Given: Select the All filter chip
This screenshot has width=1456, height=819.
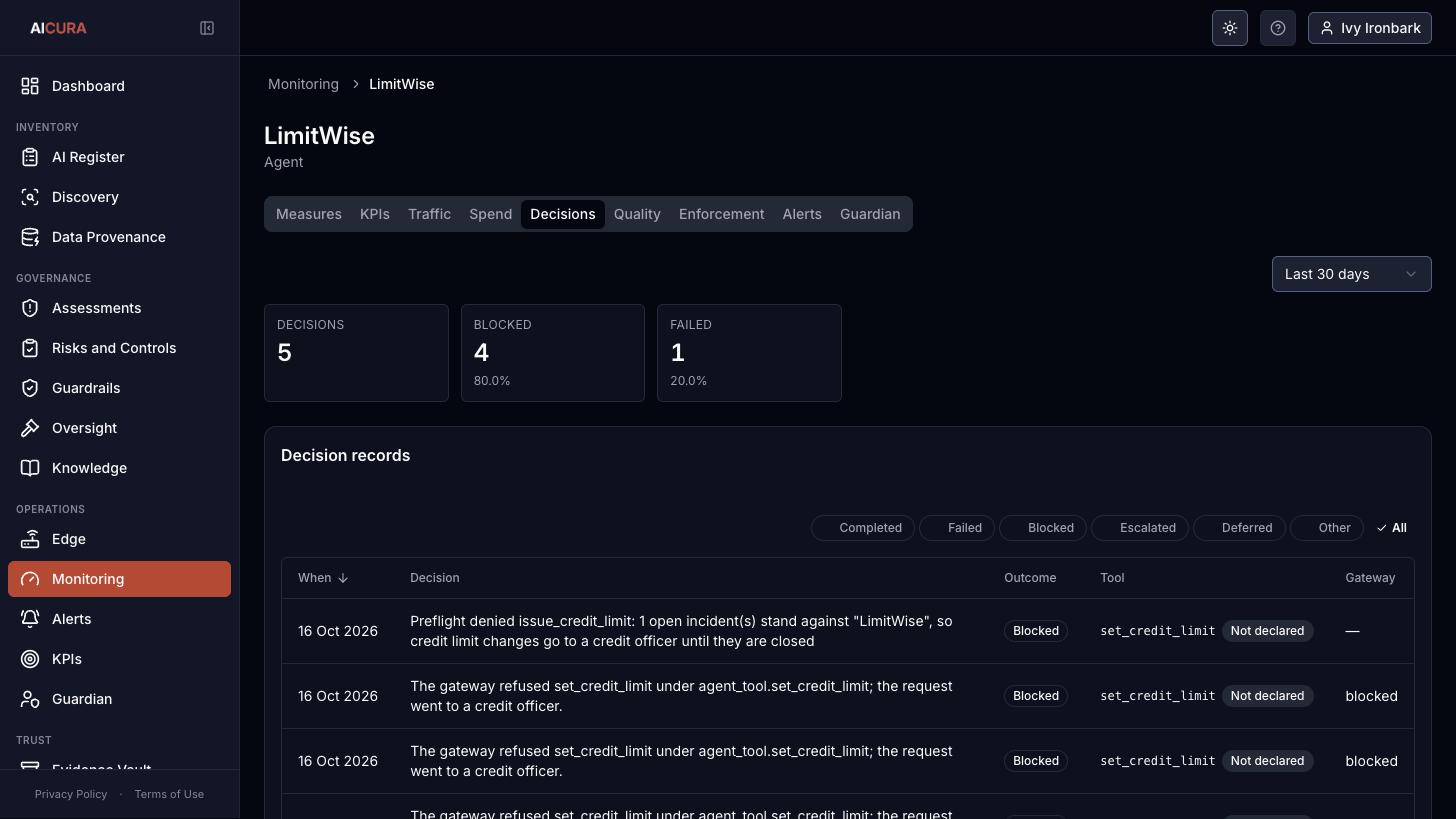Looking at the screenshot, I should point(1391,528).
